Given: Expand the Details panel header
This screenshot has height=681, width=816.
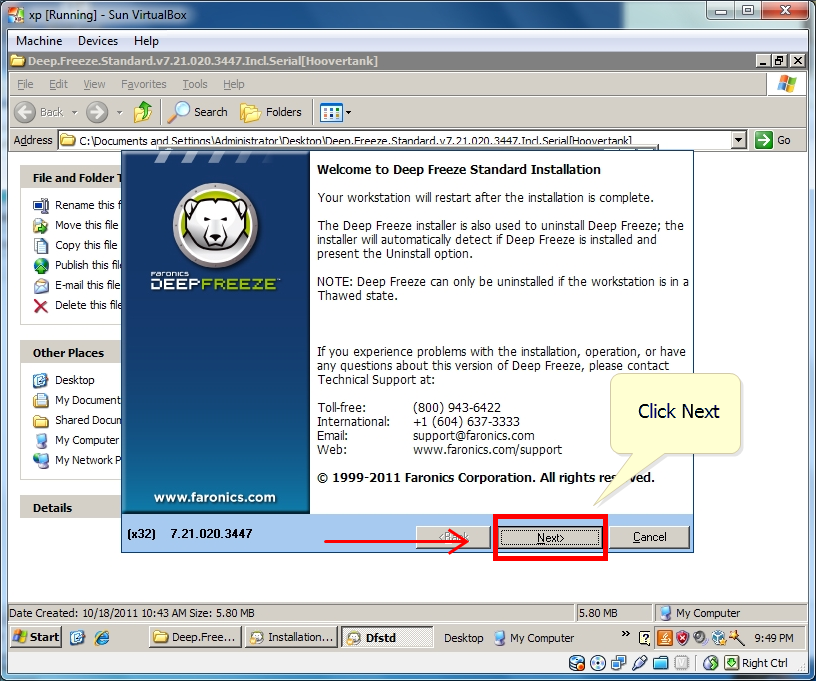Looking at the screenshot, I should click(x=71, y=508).
